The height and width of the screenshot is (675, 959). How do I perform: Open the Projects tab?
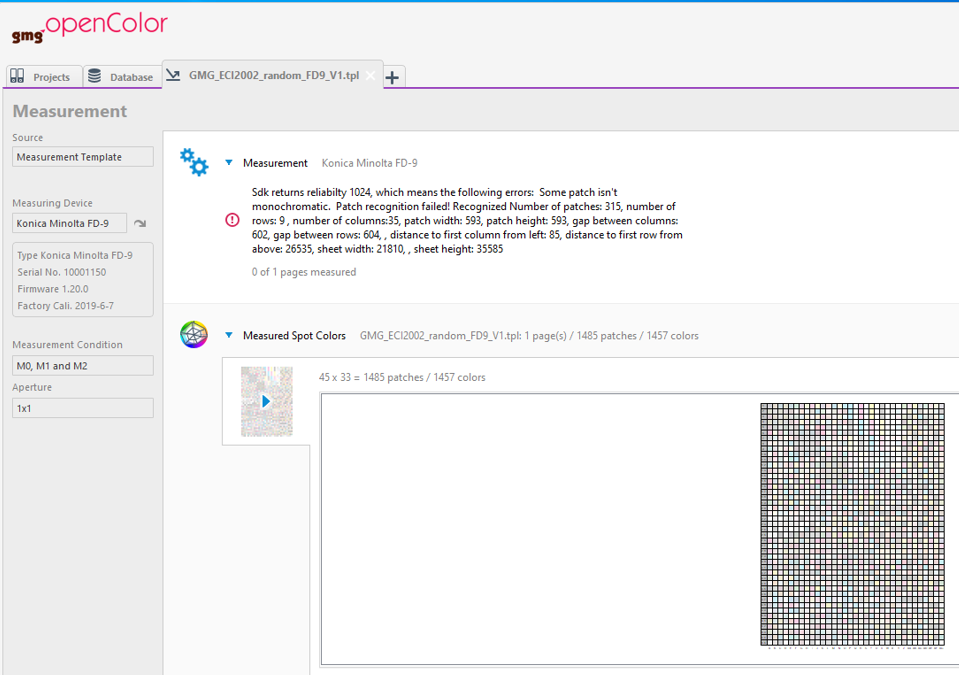(44, 76)
